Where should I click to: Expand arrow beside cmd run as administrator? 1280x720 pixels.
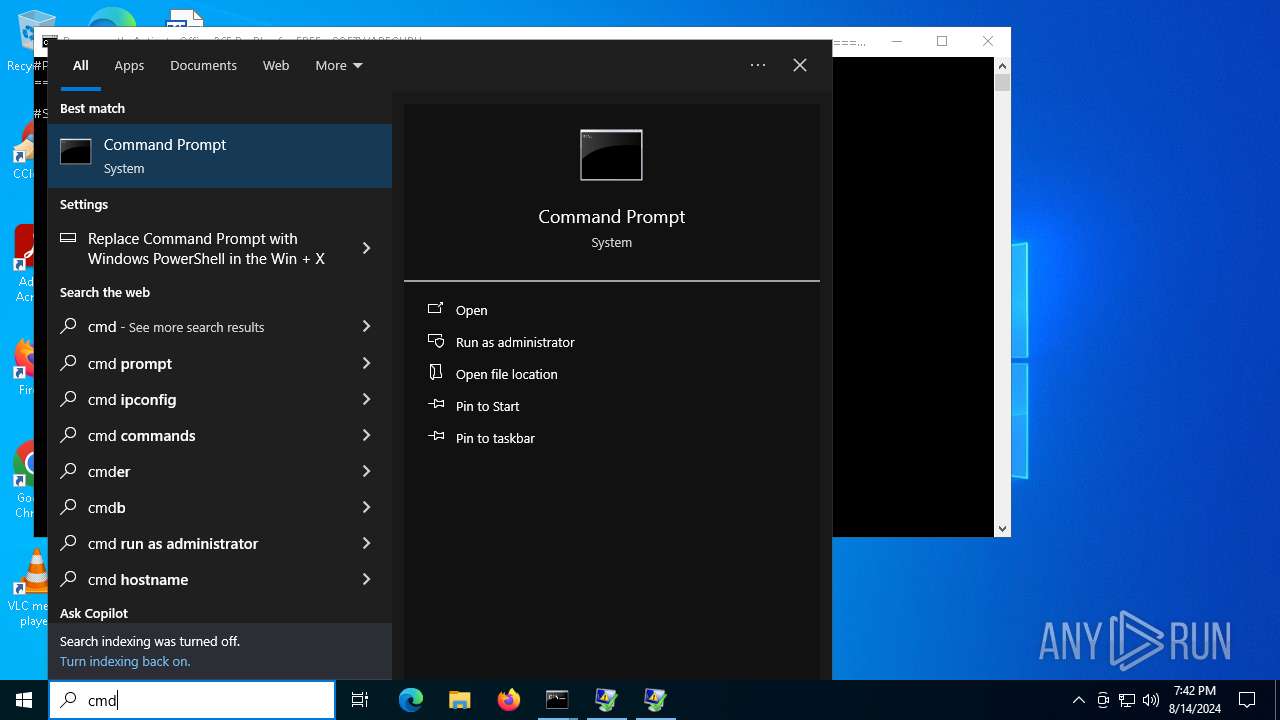tap(366, 543)
